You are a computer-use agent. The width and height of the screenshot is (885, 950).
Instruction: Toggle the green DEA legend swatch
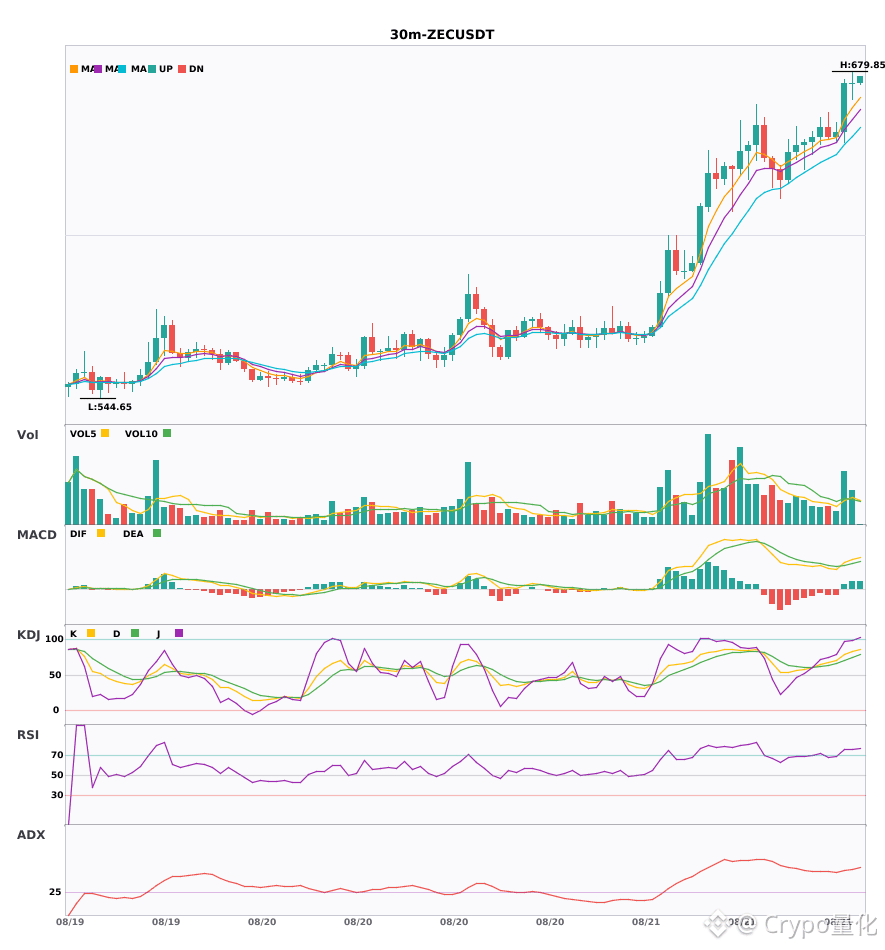[157, 533]
